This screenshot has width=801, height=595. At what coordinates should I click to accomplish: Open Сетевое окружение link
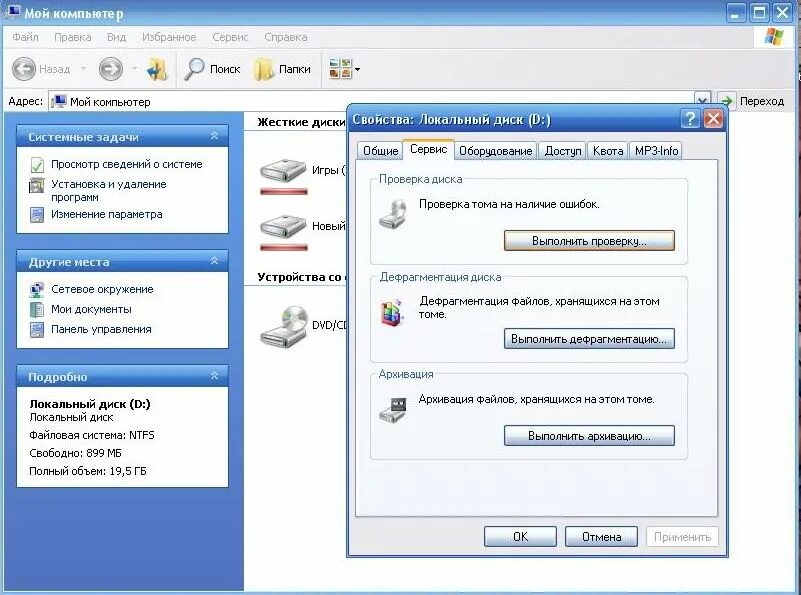coord(102,289)
